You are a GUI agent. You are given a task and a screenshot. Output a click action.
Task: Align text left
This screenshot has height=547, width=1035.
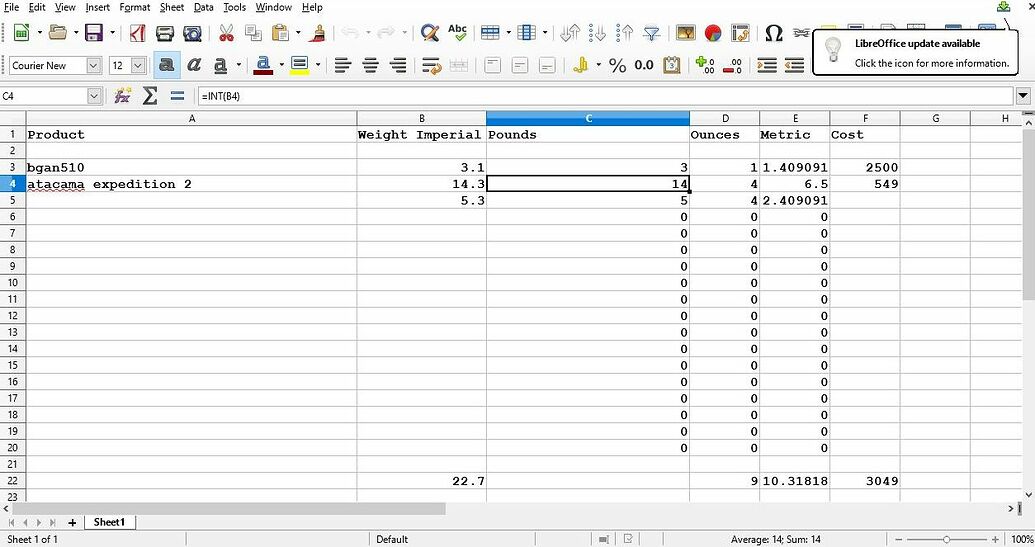pyautogui.click(x=342, y=65)
